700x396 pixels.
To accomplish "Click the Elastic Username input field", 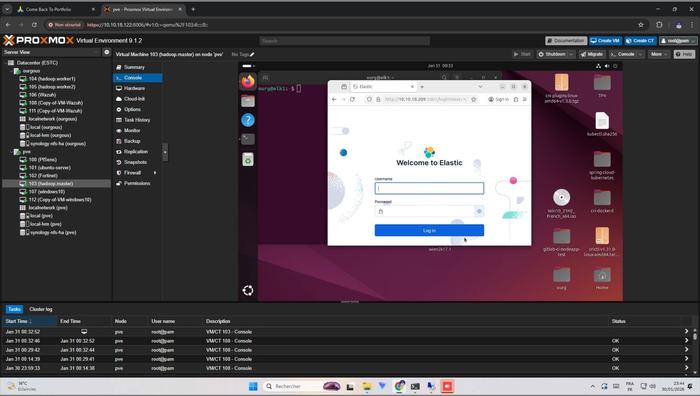I will tap(429, 188).
